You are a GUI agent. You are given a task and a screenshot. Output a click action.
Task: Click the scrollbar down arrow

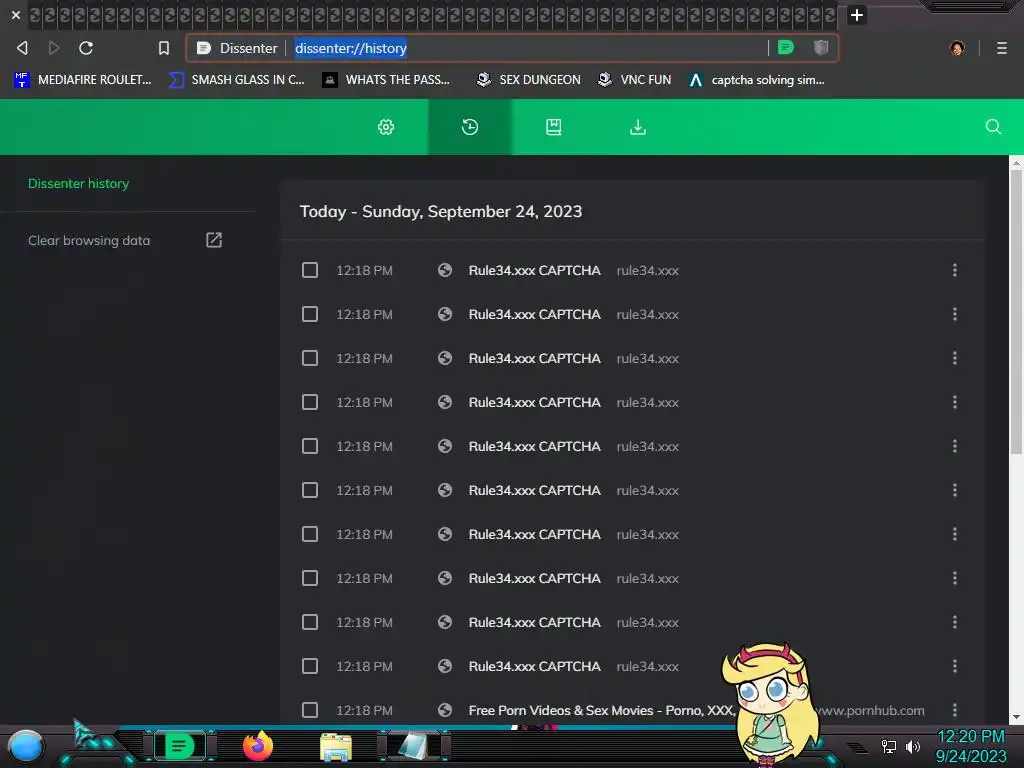click(x=1016, y=717)
